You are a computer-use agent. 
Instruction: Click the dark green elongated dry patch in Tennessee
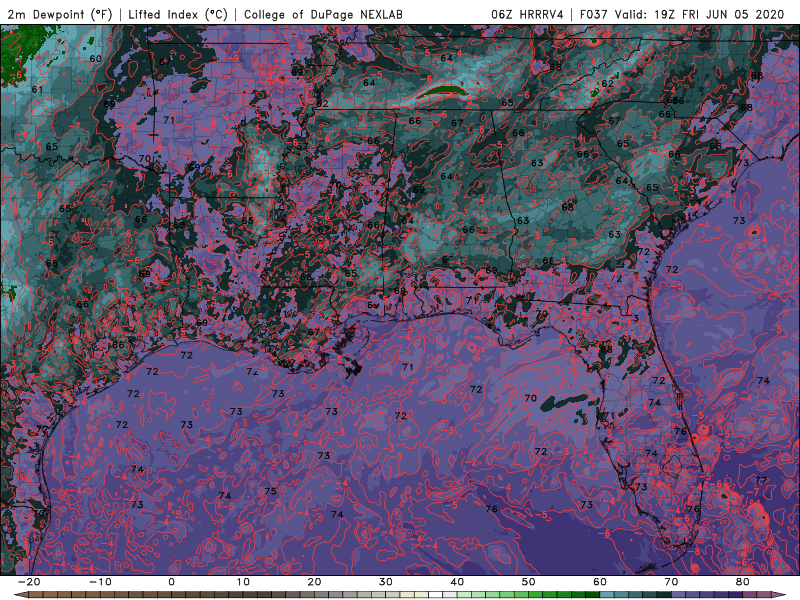click(441, 92)
